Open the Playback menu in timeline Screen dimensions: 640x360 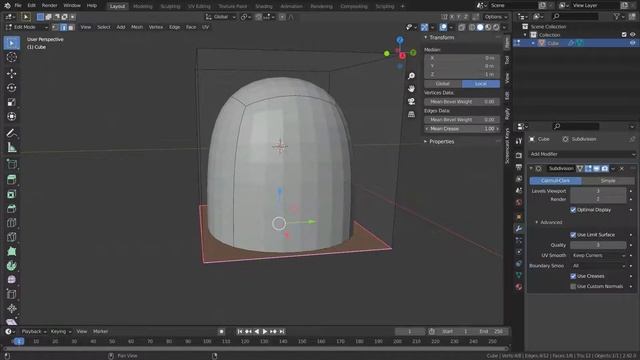(x=33, y=331)
